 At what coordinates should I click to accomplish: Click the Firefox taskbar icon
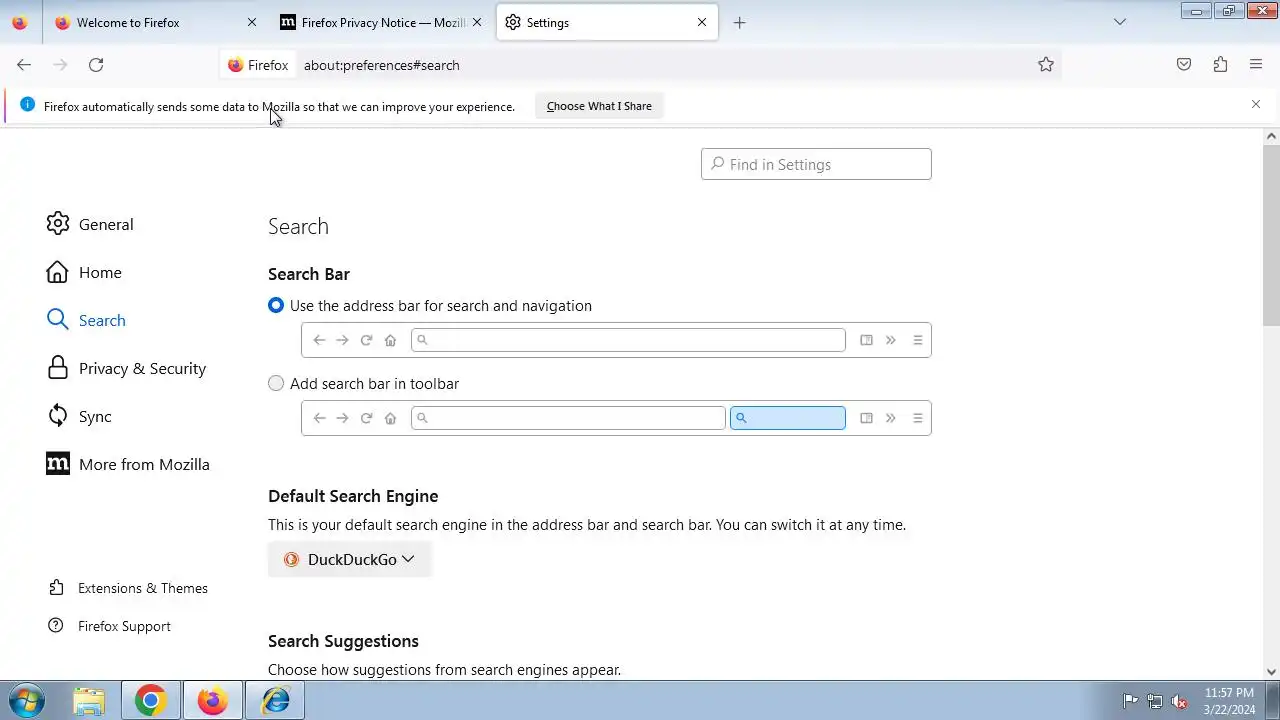(212, 701)
